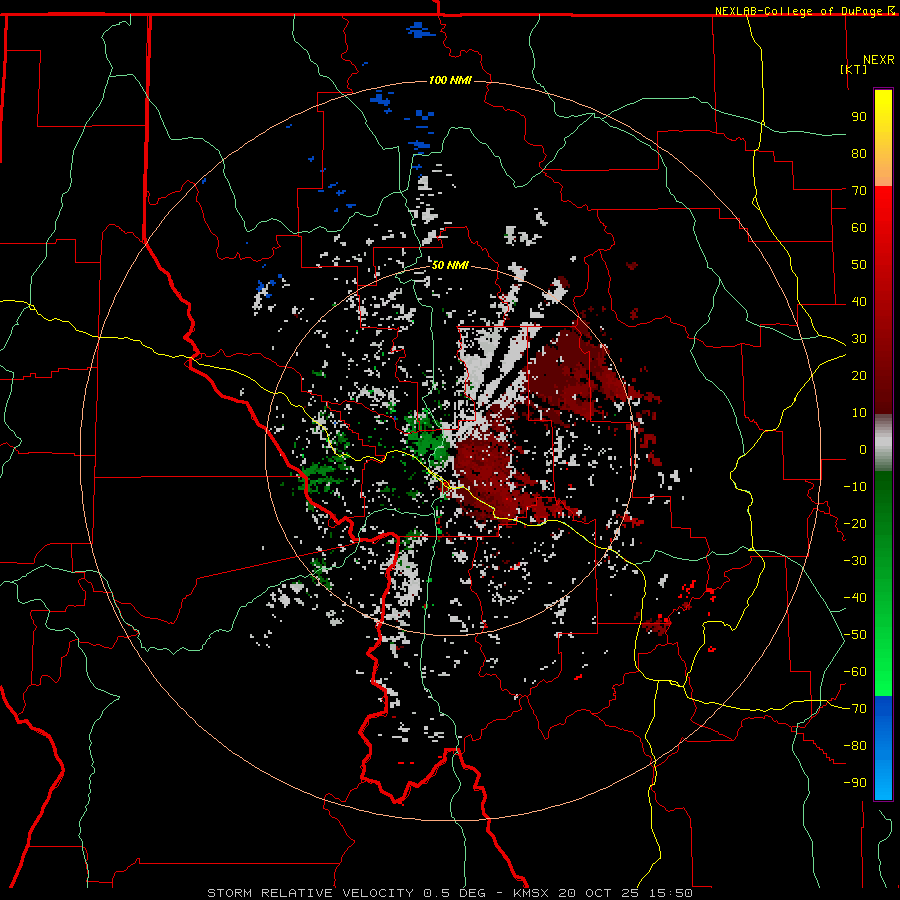Click the -70 value on the scale
The width and height of the screenshot is (900, 900).
point(855,709)
